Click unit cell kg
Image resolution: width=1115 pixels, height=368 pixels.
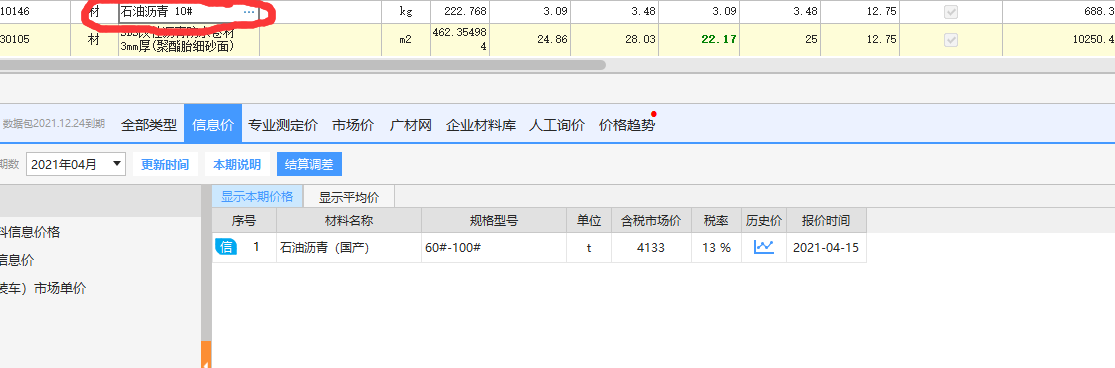point(406,12)
